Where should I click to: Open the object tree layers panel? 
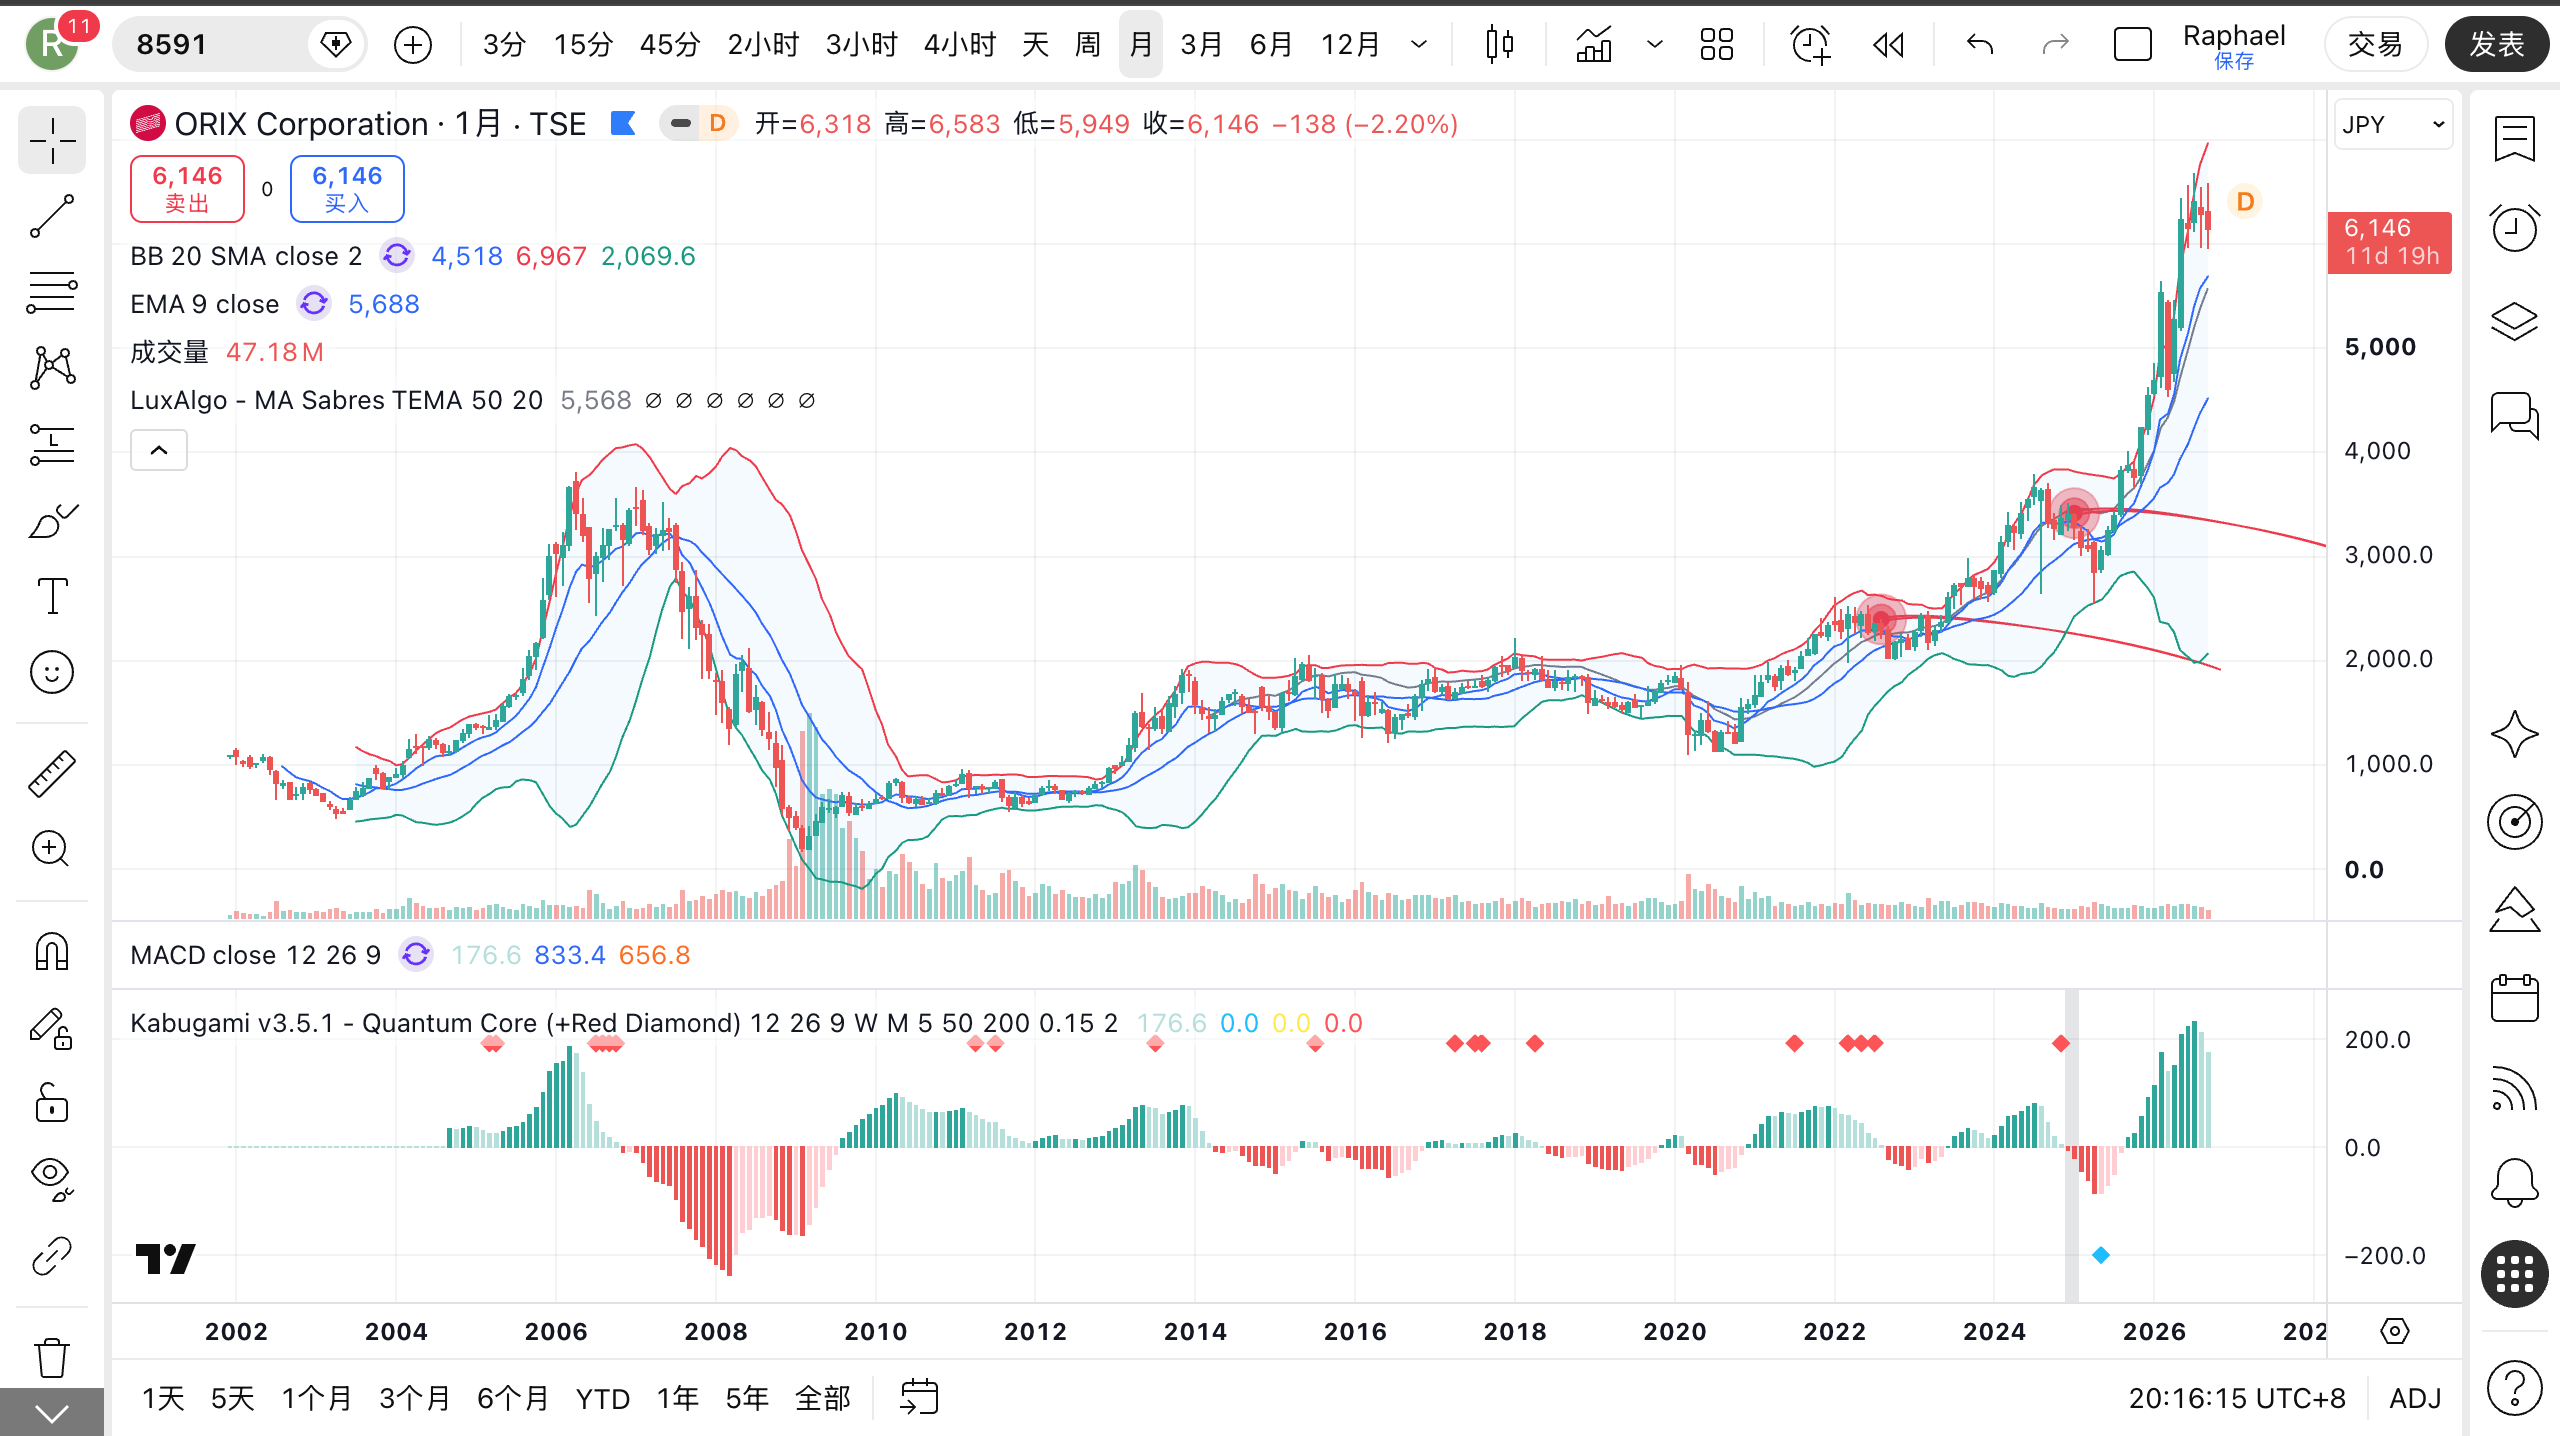click(2514, 321)
